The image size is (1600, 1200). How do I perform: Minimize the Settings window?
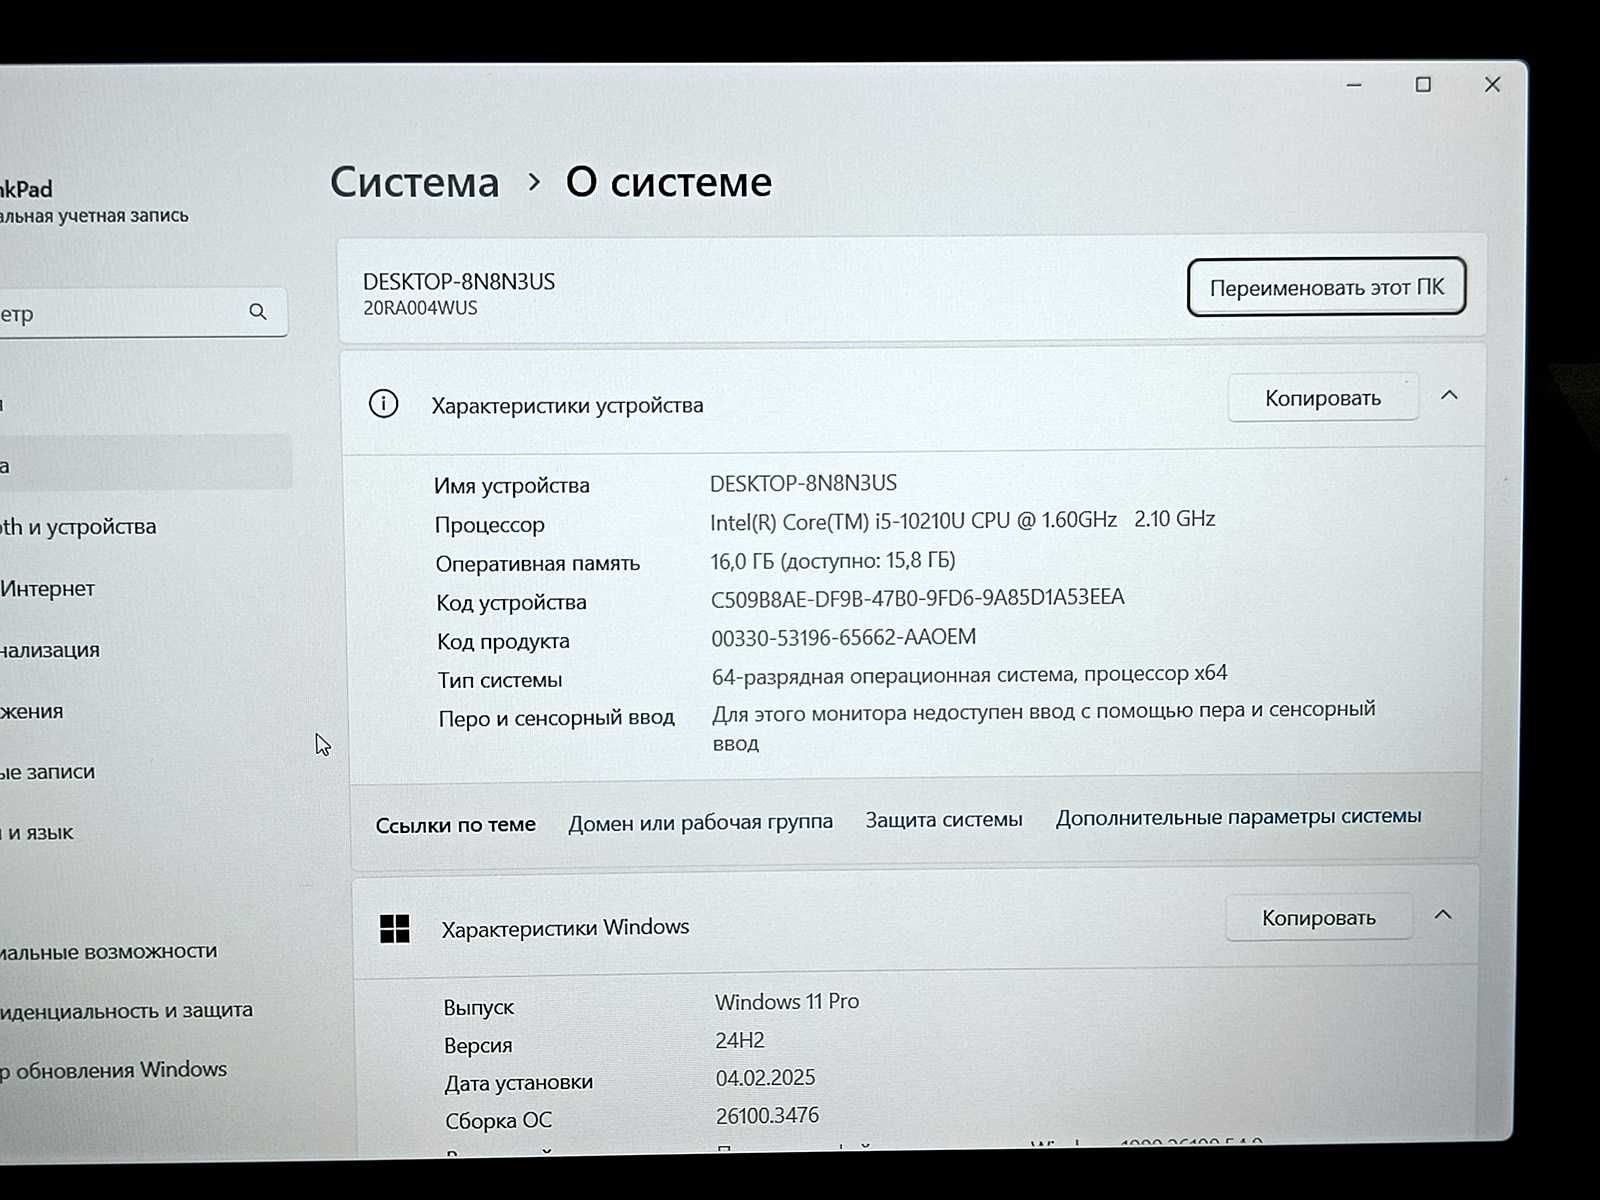[1354, 85]
